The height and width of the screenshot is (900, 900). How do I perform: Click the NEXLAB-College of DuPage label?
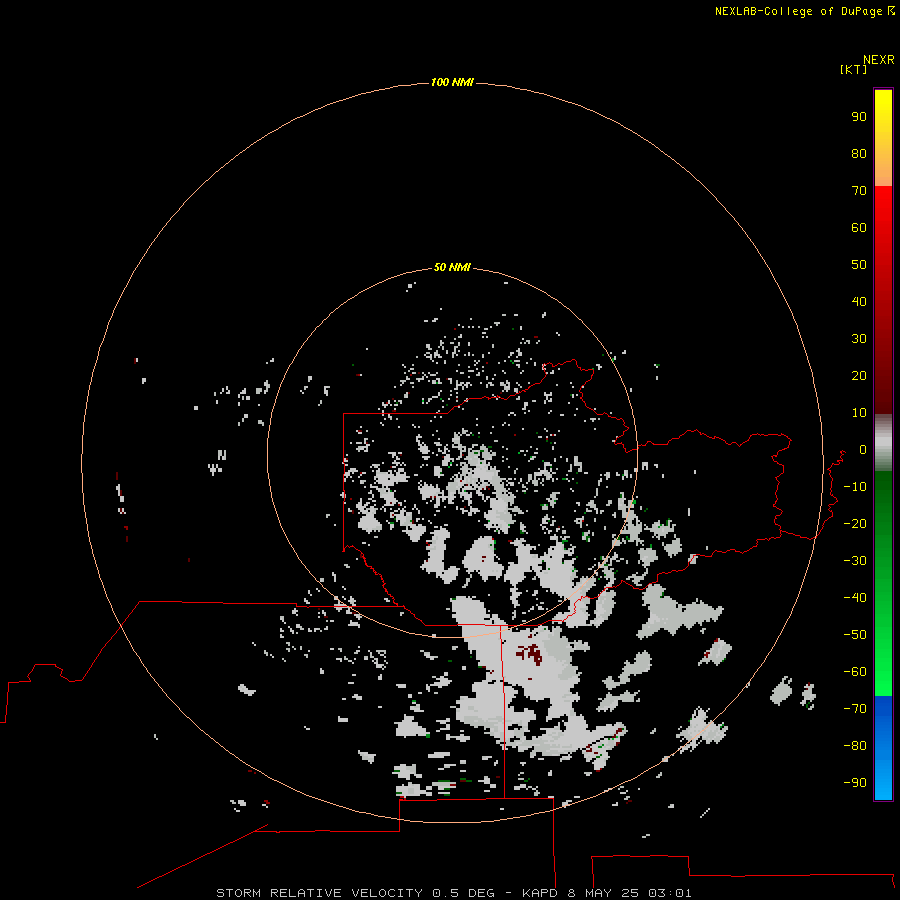pos(798,11)
